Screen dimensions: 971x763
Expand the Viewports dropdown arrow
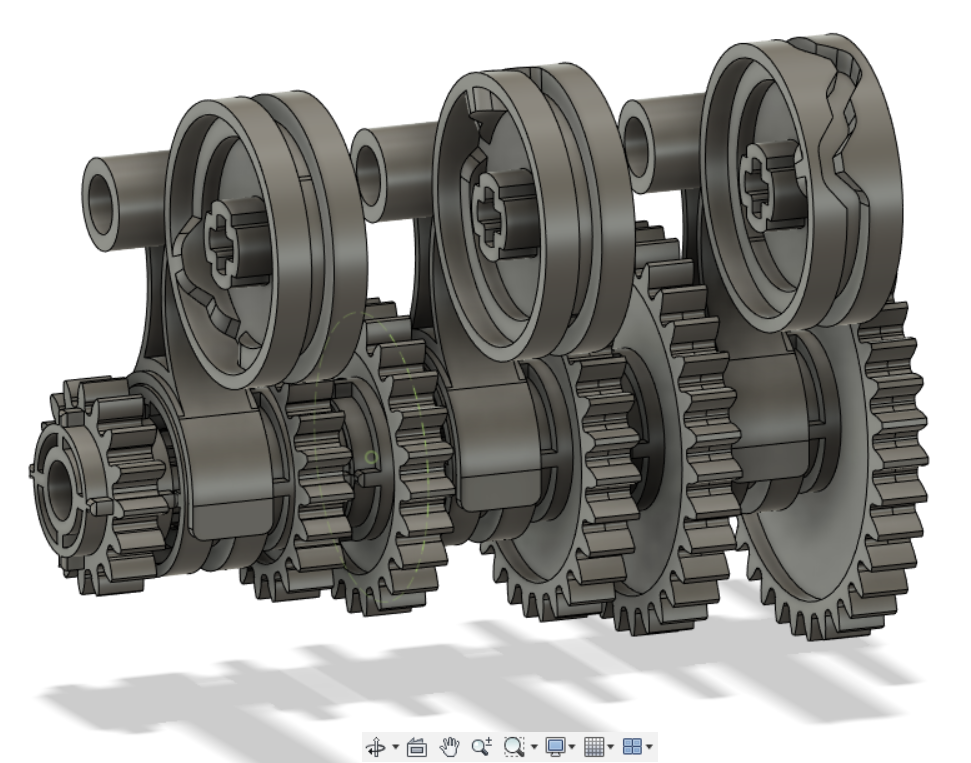tap(651, 745)
